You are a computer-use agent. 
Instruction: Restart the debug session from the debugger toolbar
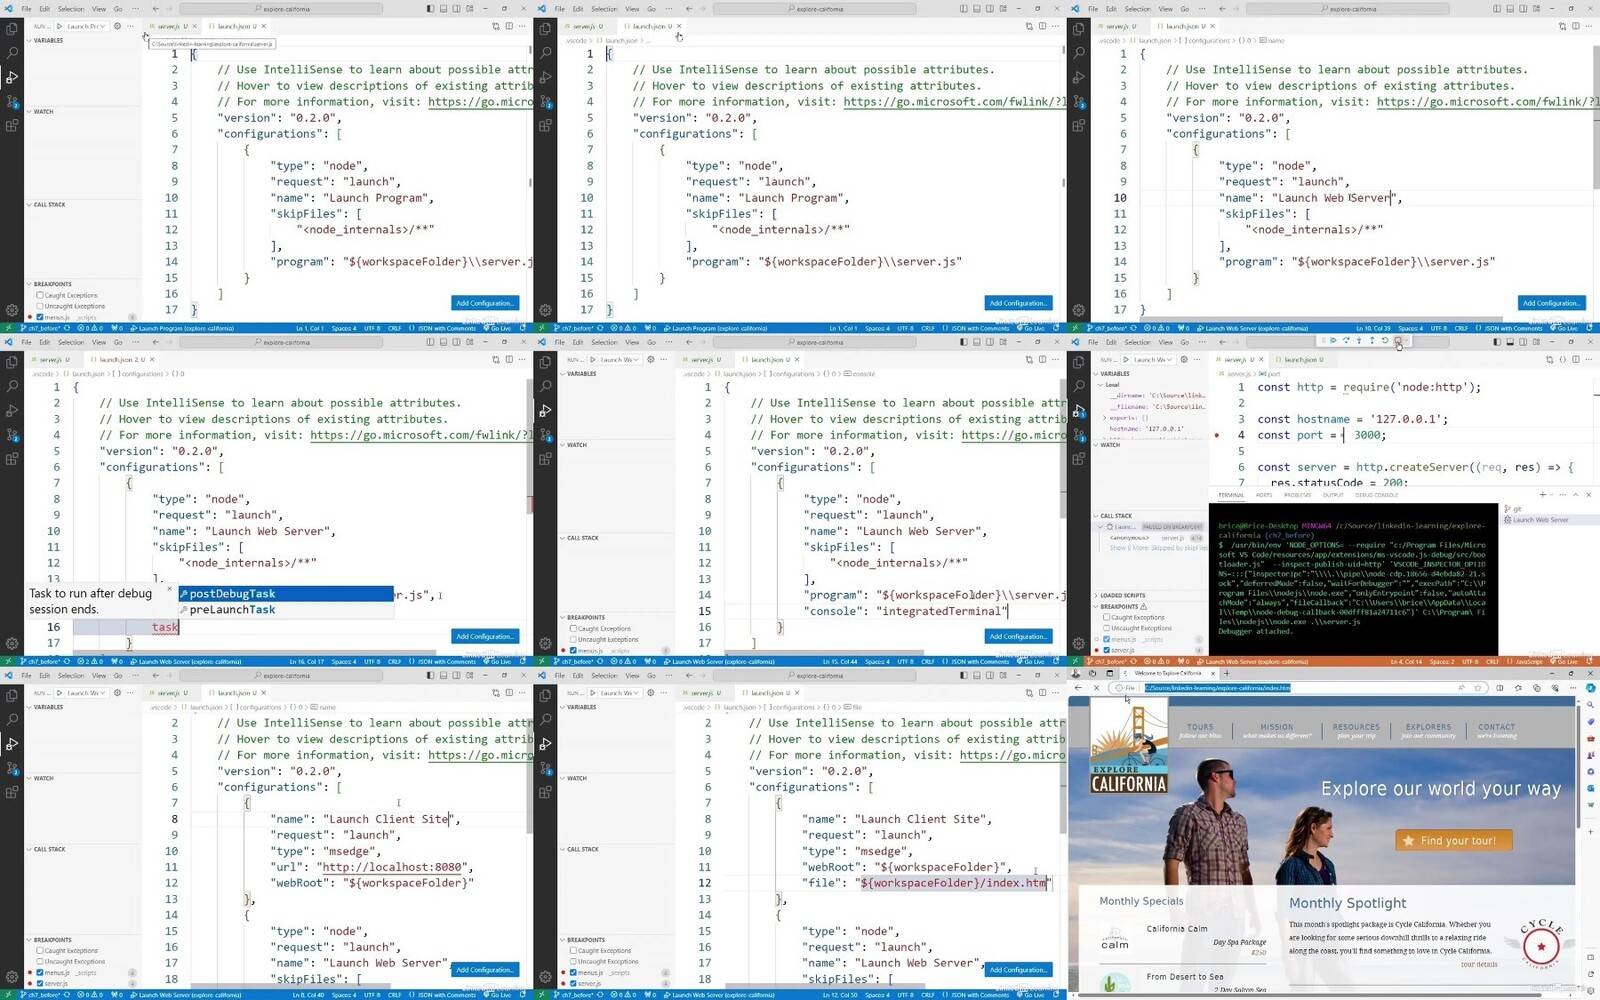pyautogui.click(x=1385, y=341)
